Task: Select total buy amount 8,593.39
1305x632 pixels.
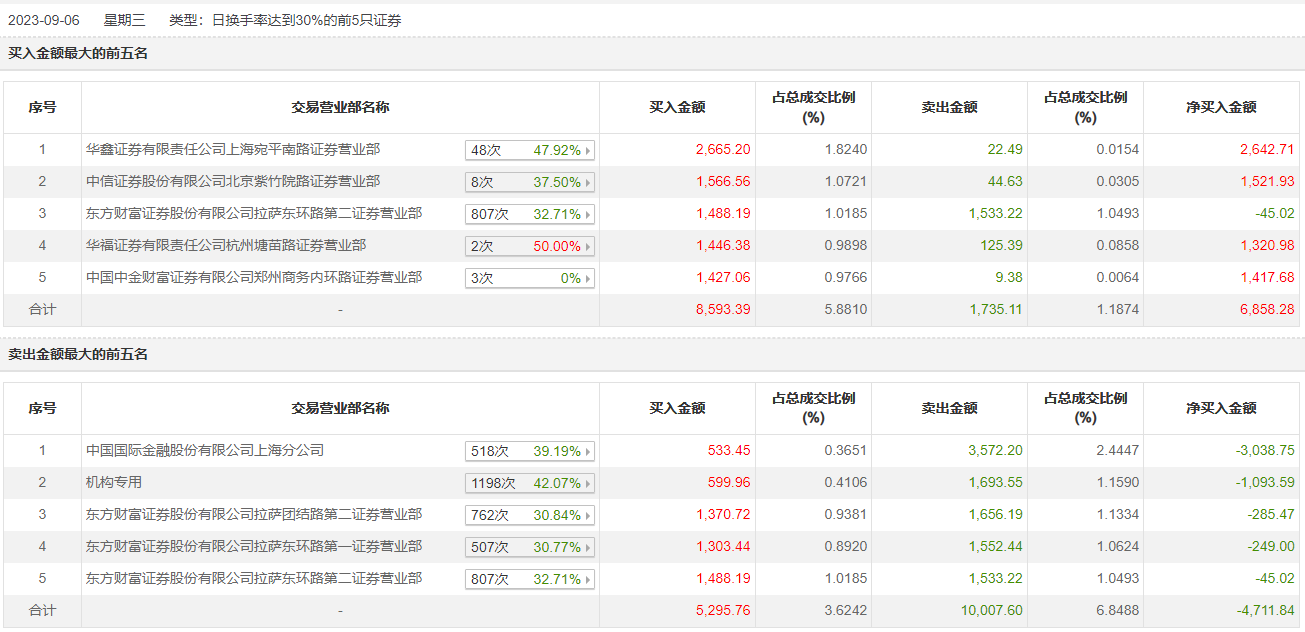Action: (723, 310)
